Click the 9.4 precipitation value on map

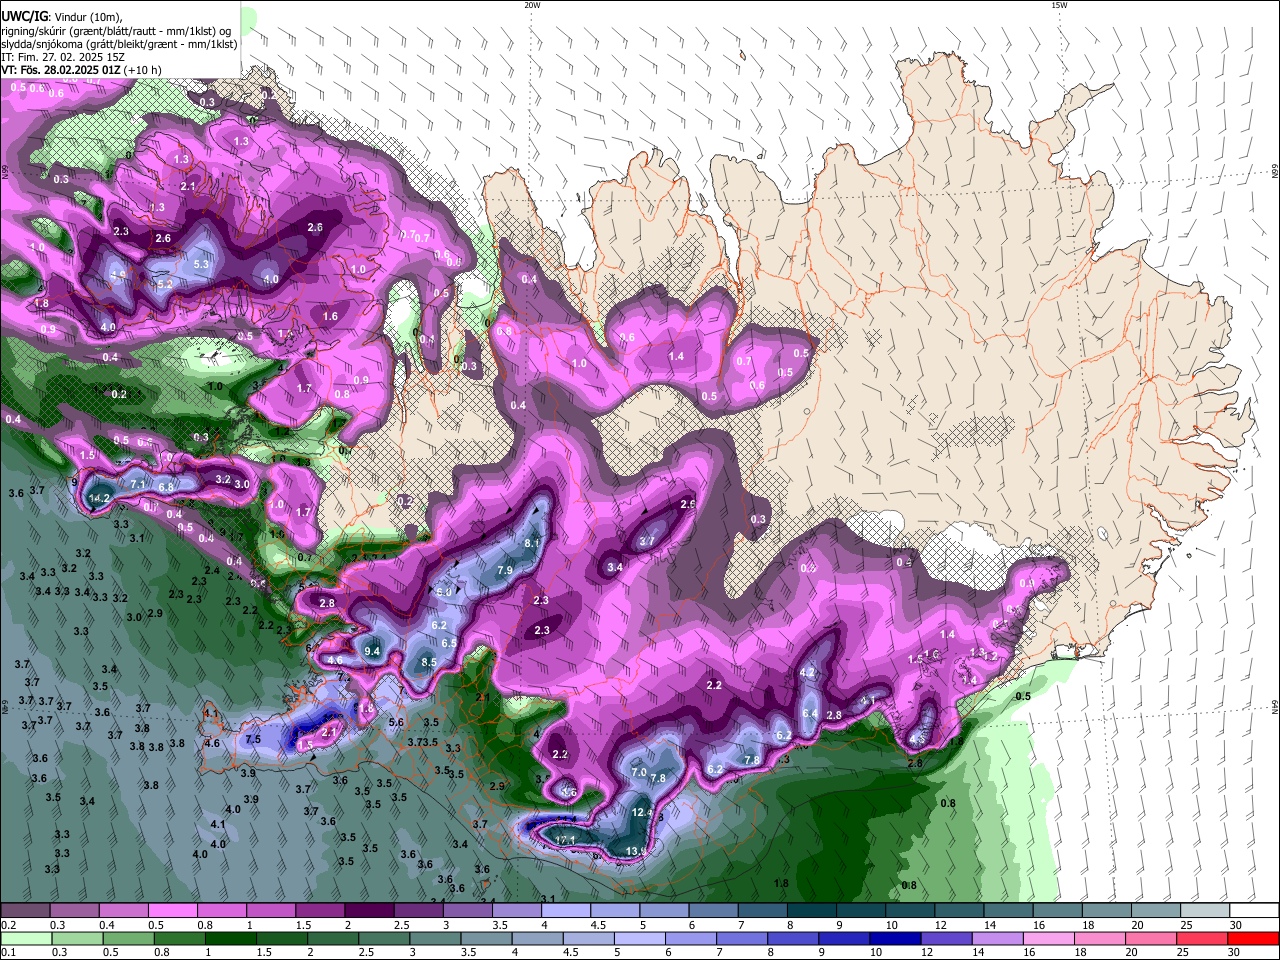point(373,651)
